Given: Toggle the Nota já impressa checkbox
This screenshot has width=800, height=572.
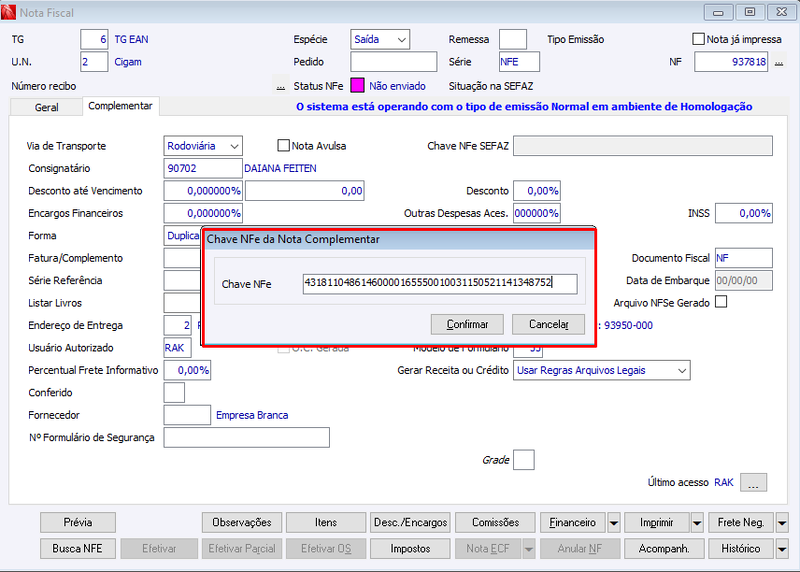Looking at the screenshot, I should tap(698, 39).
